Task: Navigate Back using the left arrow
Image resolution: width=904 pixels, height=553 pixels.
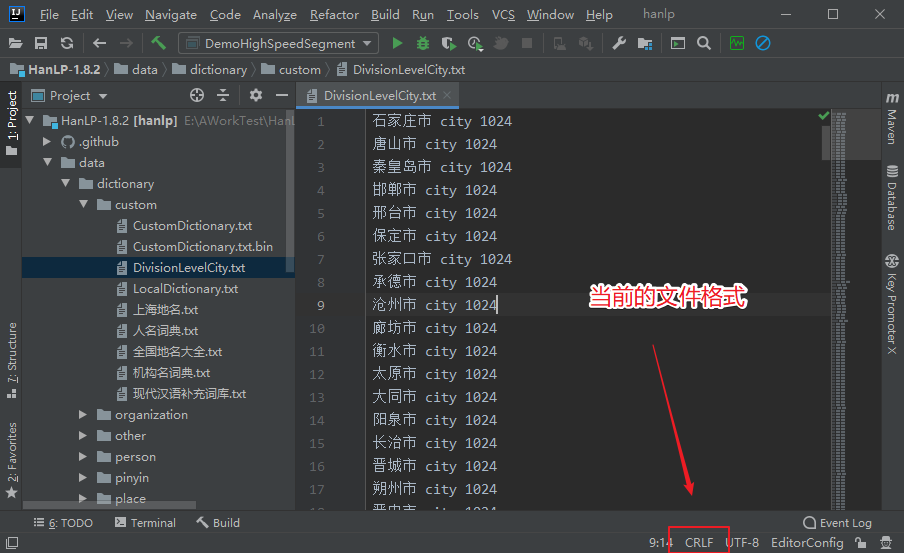Action: (x=100, y=43)
